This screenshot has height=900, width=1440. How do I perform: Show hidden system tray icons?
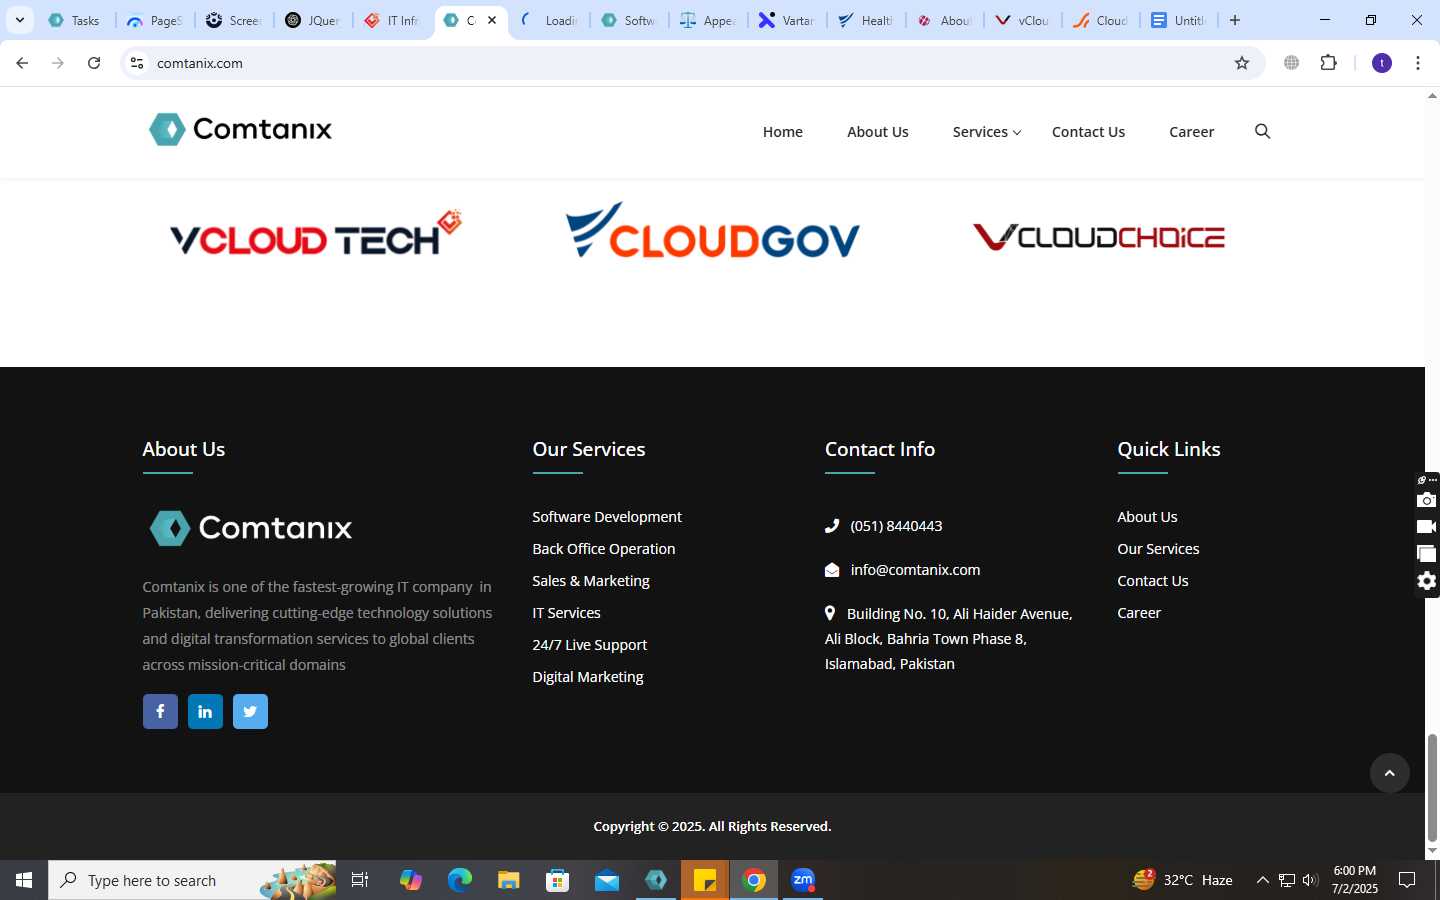pos(1262,880)
